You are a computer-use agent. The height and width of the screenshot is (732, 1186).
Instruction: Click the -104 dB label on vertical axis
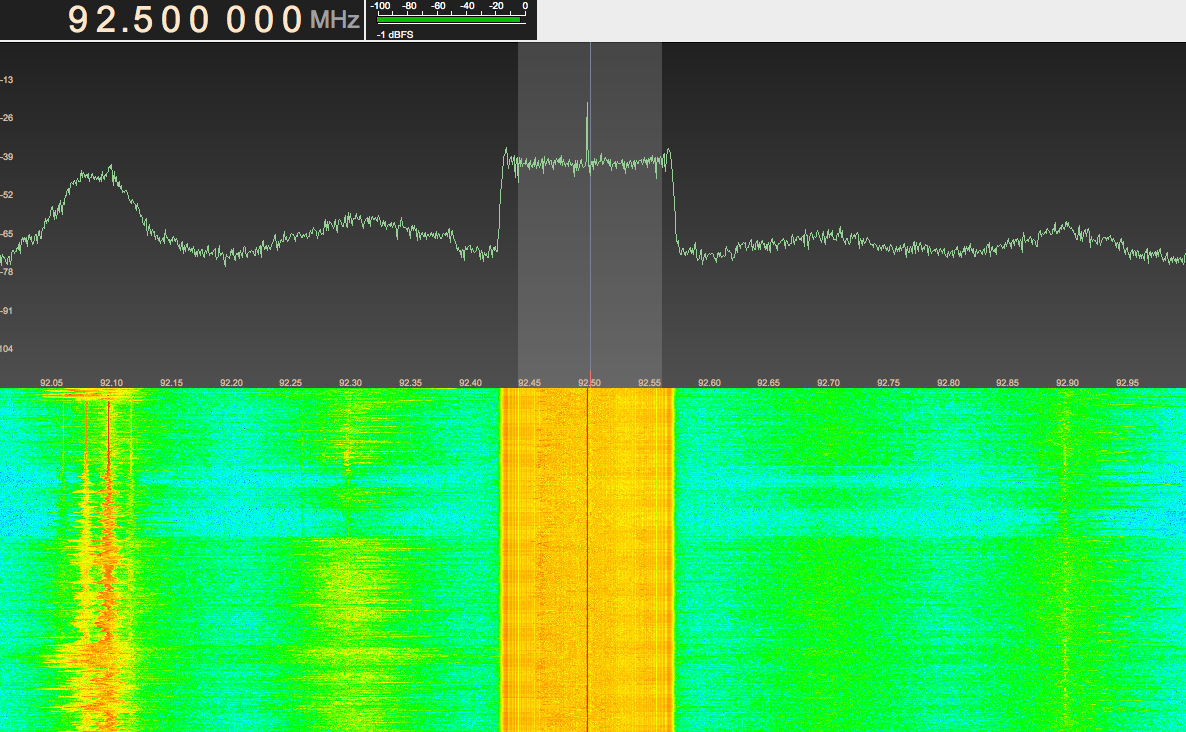(x=7, y=349)
